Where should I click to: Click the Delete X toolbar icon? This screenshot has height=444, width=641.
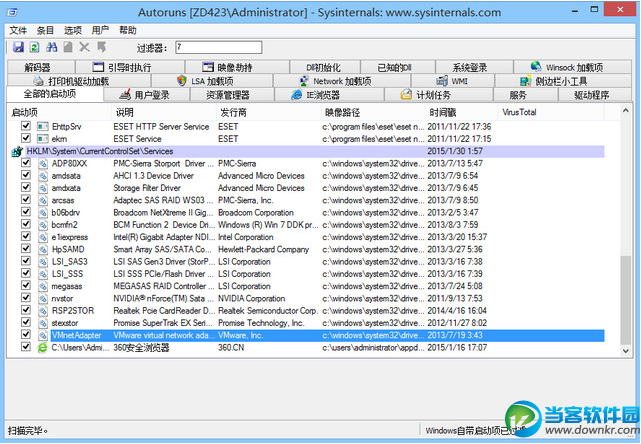pyautogui.click(x=85, y=47)
